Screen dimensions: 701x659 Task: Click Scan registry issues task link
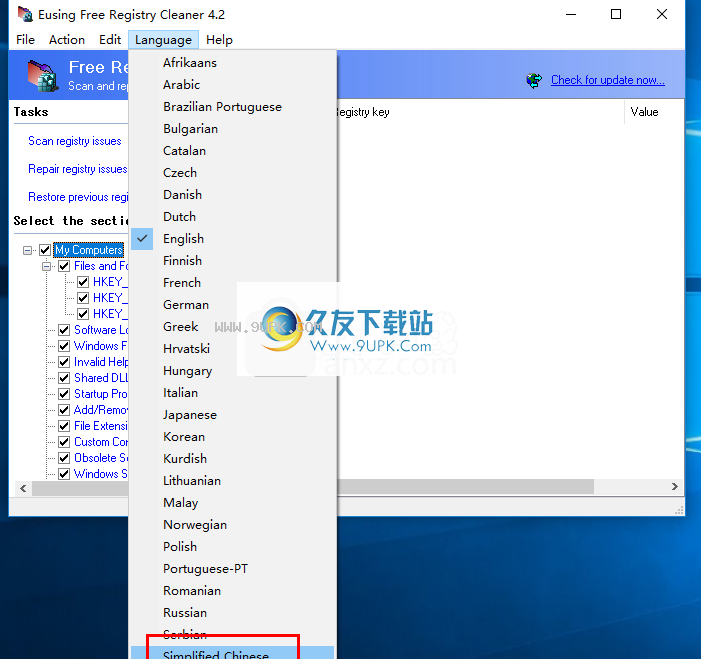pyautogui.click(x=75, y=141)
